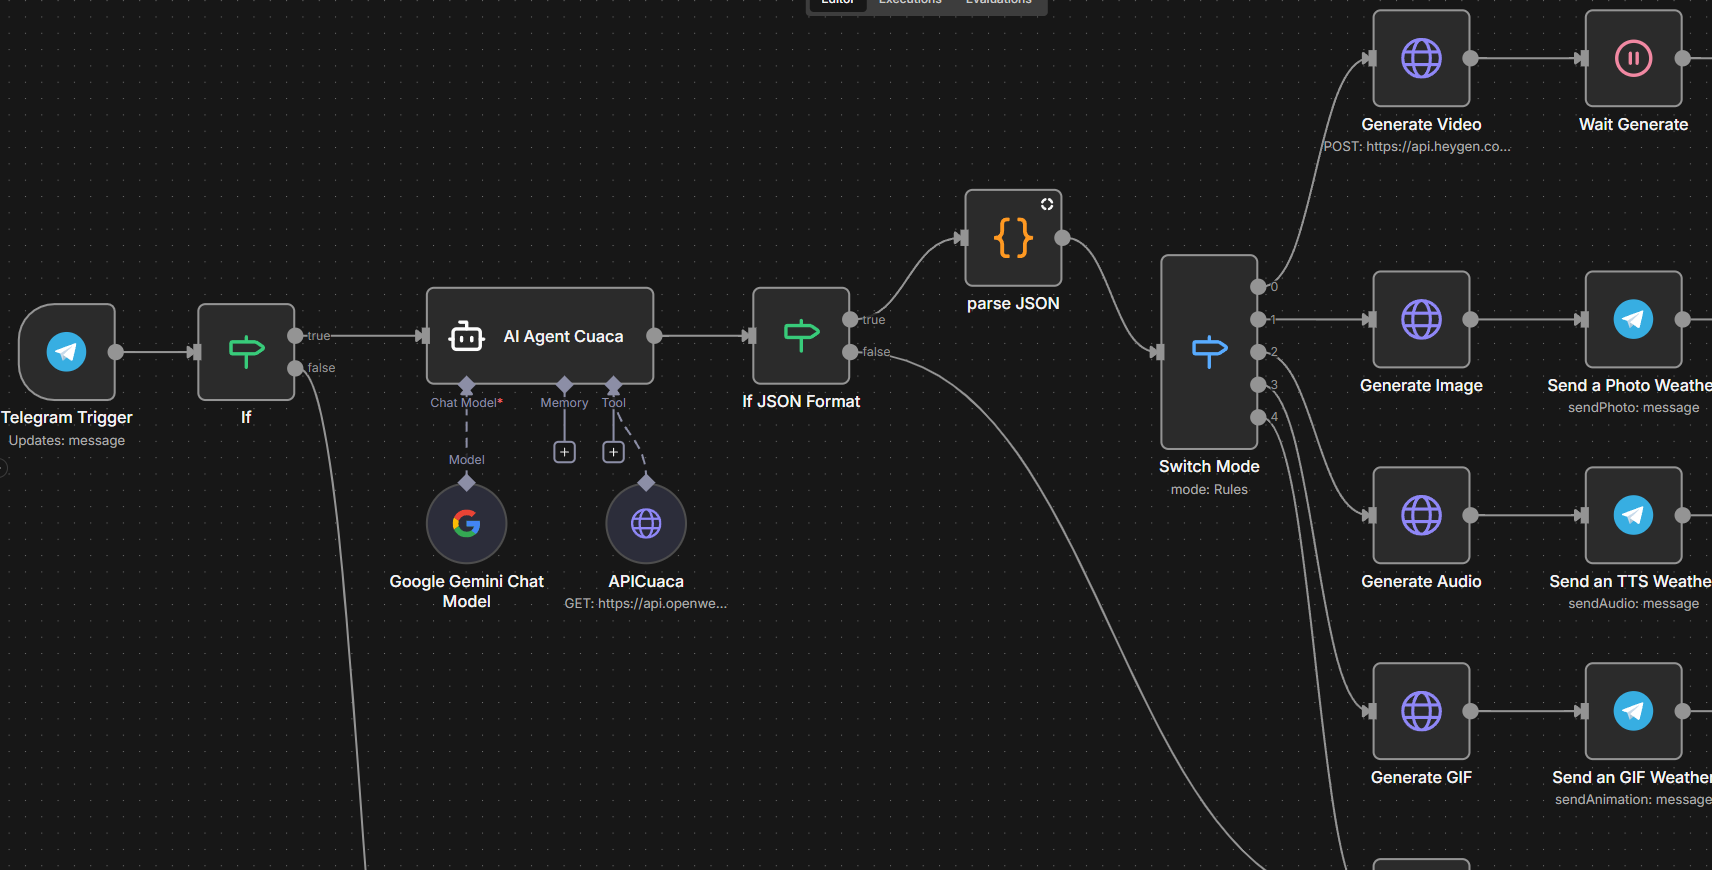
Task: Select the Telegram Trigger node
Action: 67,352
